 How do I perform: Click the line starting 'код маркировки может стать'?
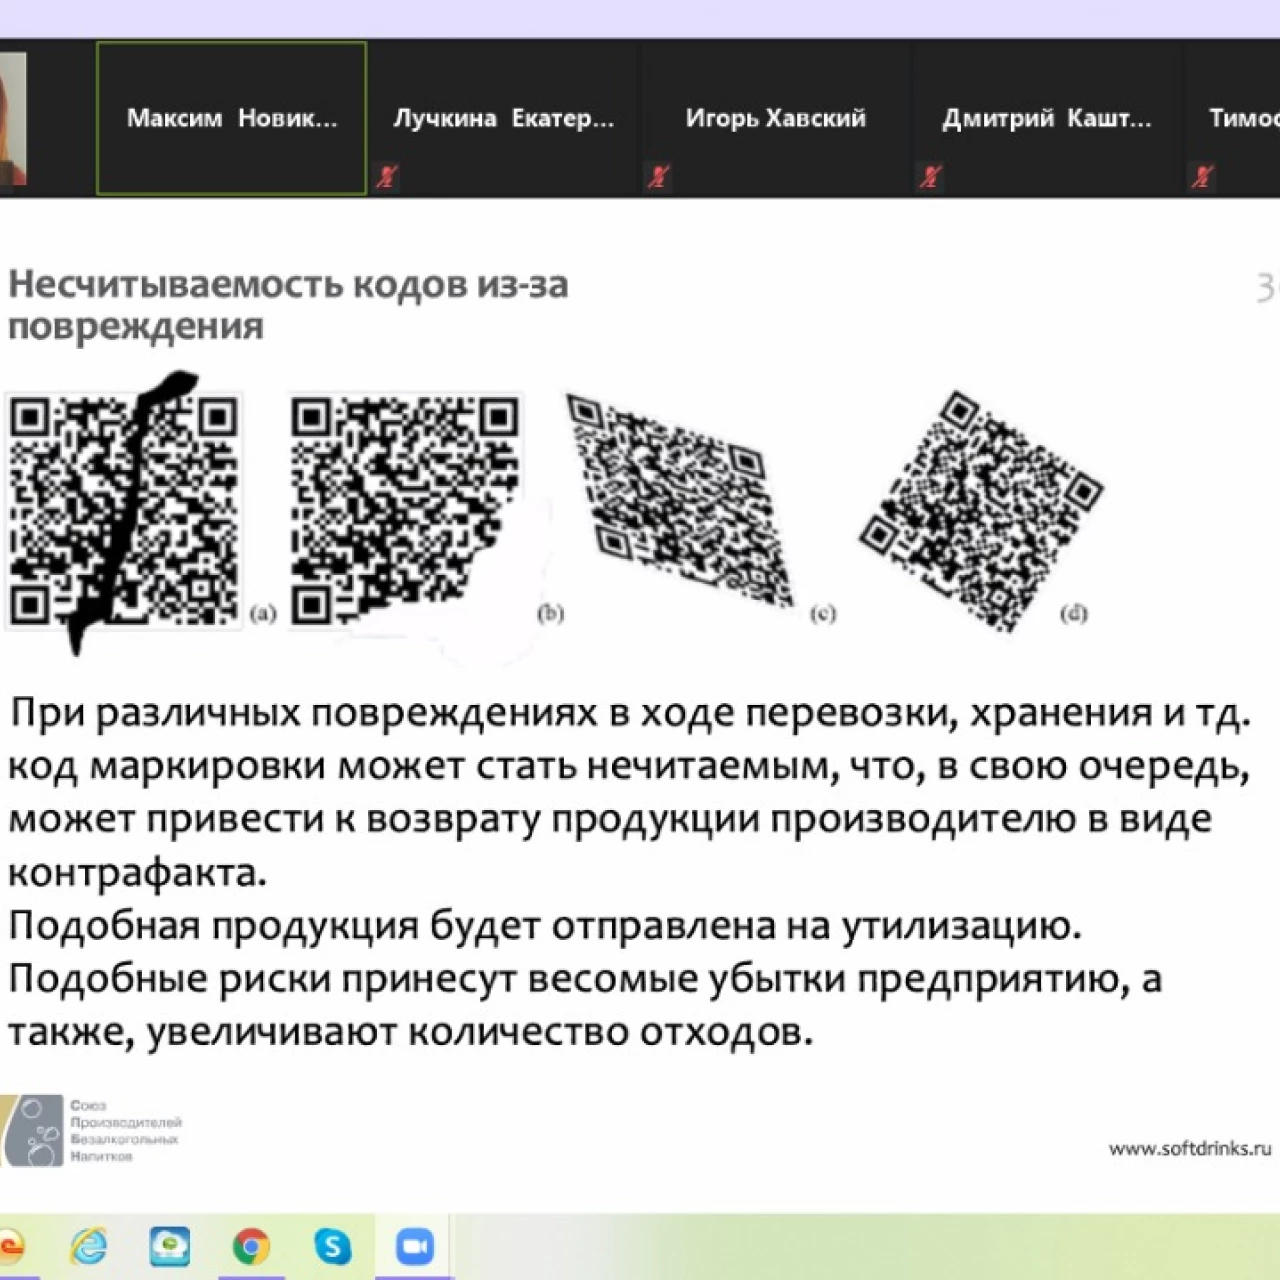(x=629, y=766)
